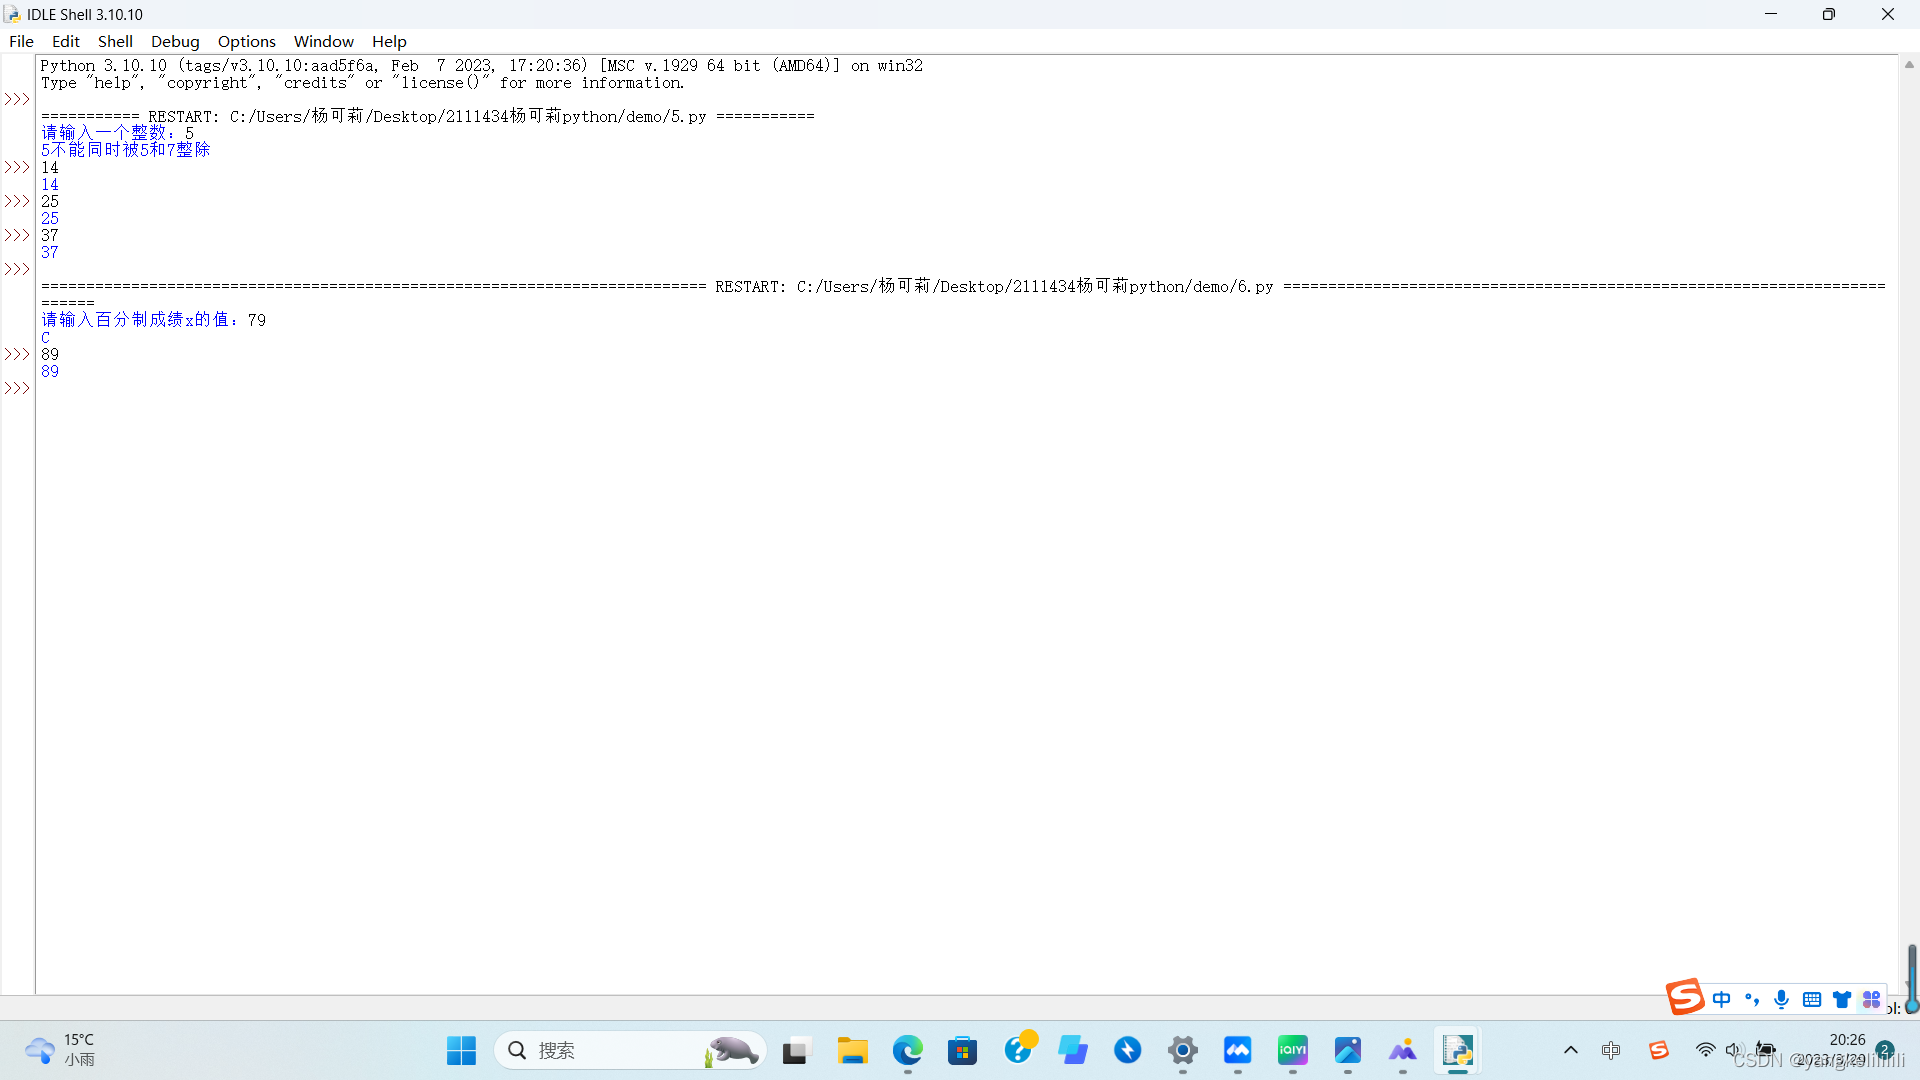Open Microsoft Edge from taskbar

coord(908,1050)
